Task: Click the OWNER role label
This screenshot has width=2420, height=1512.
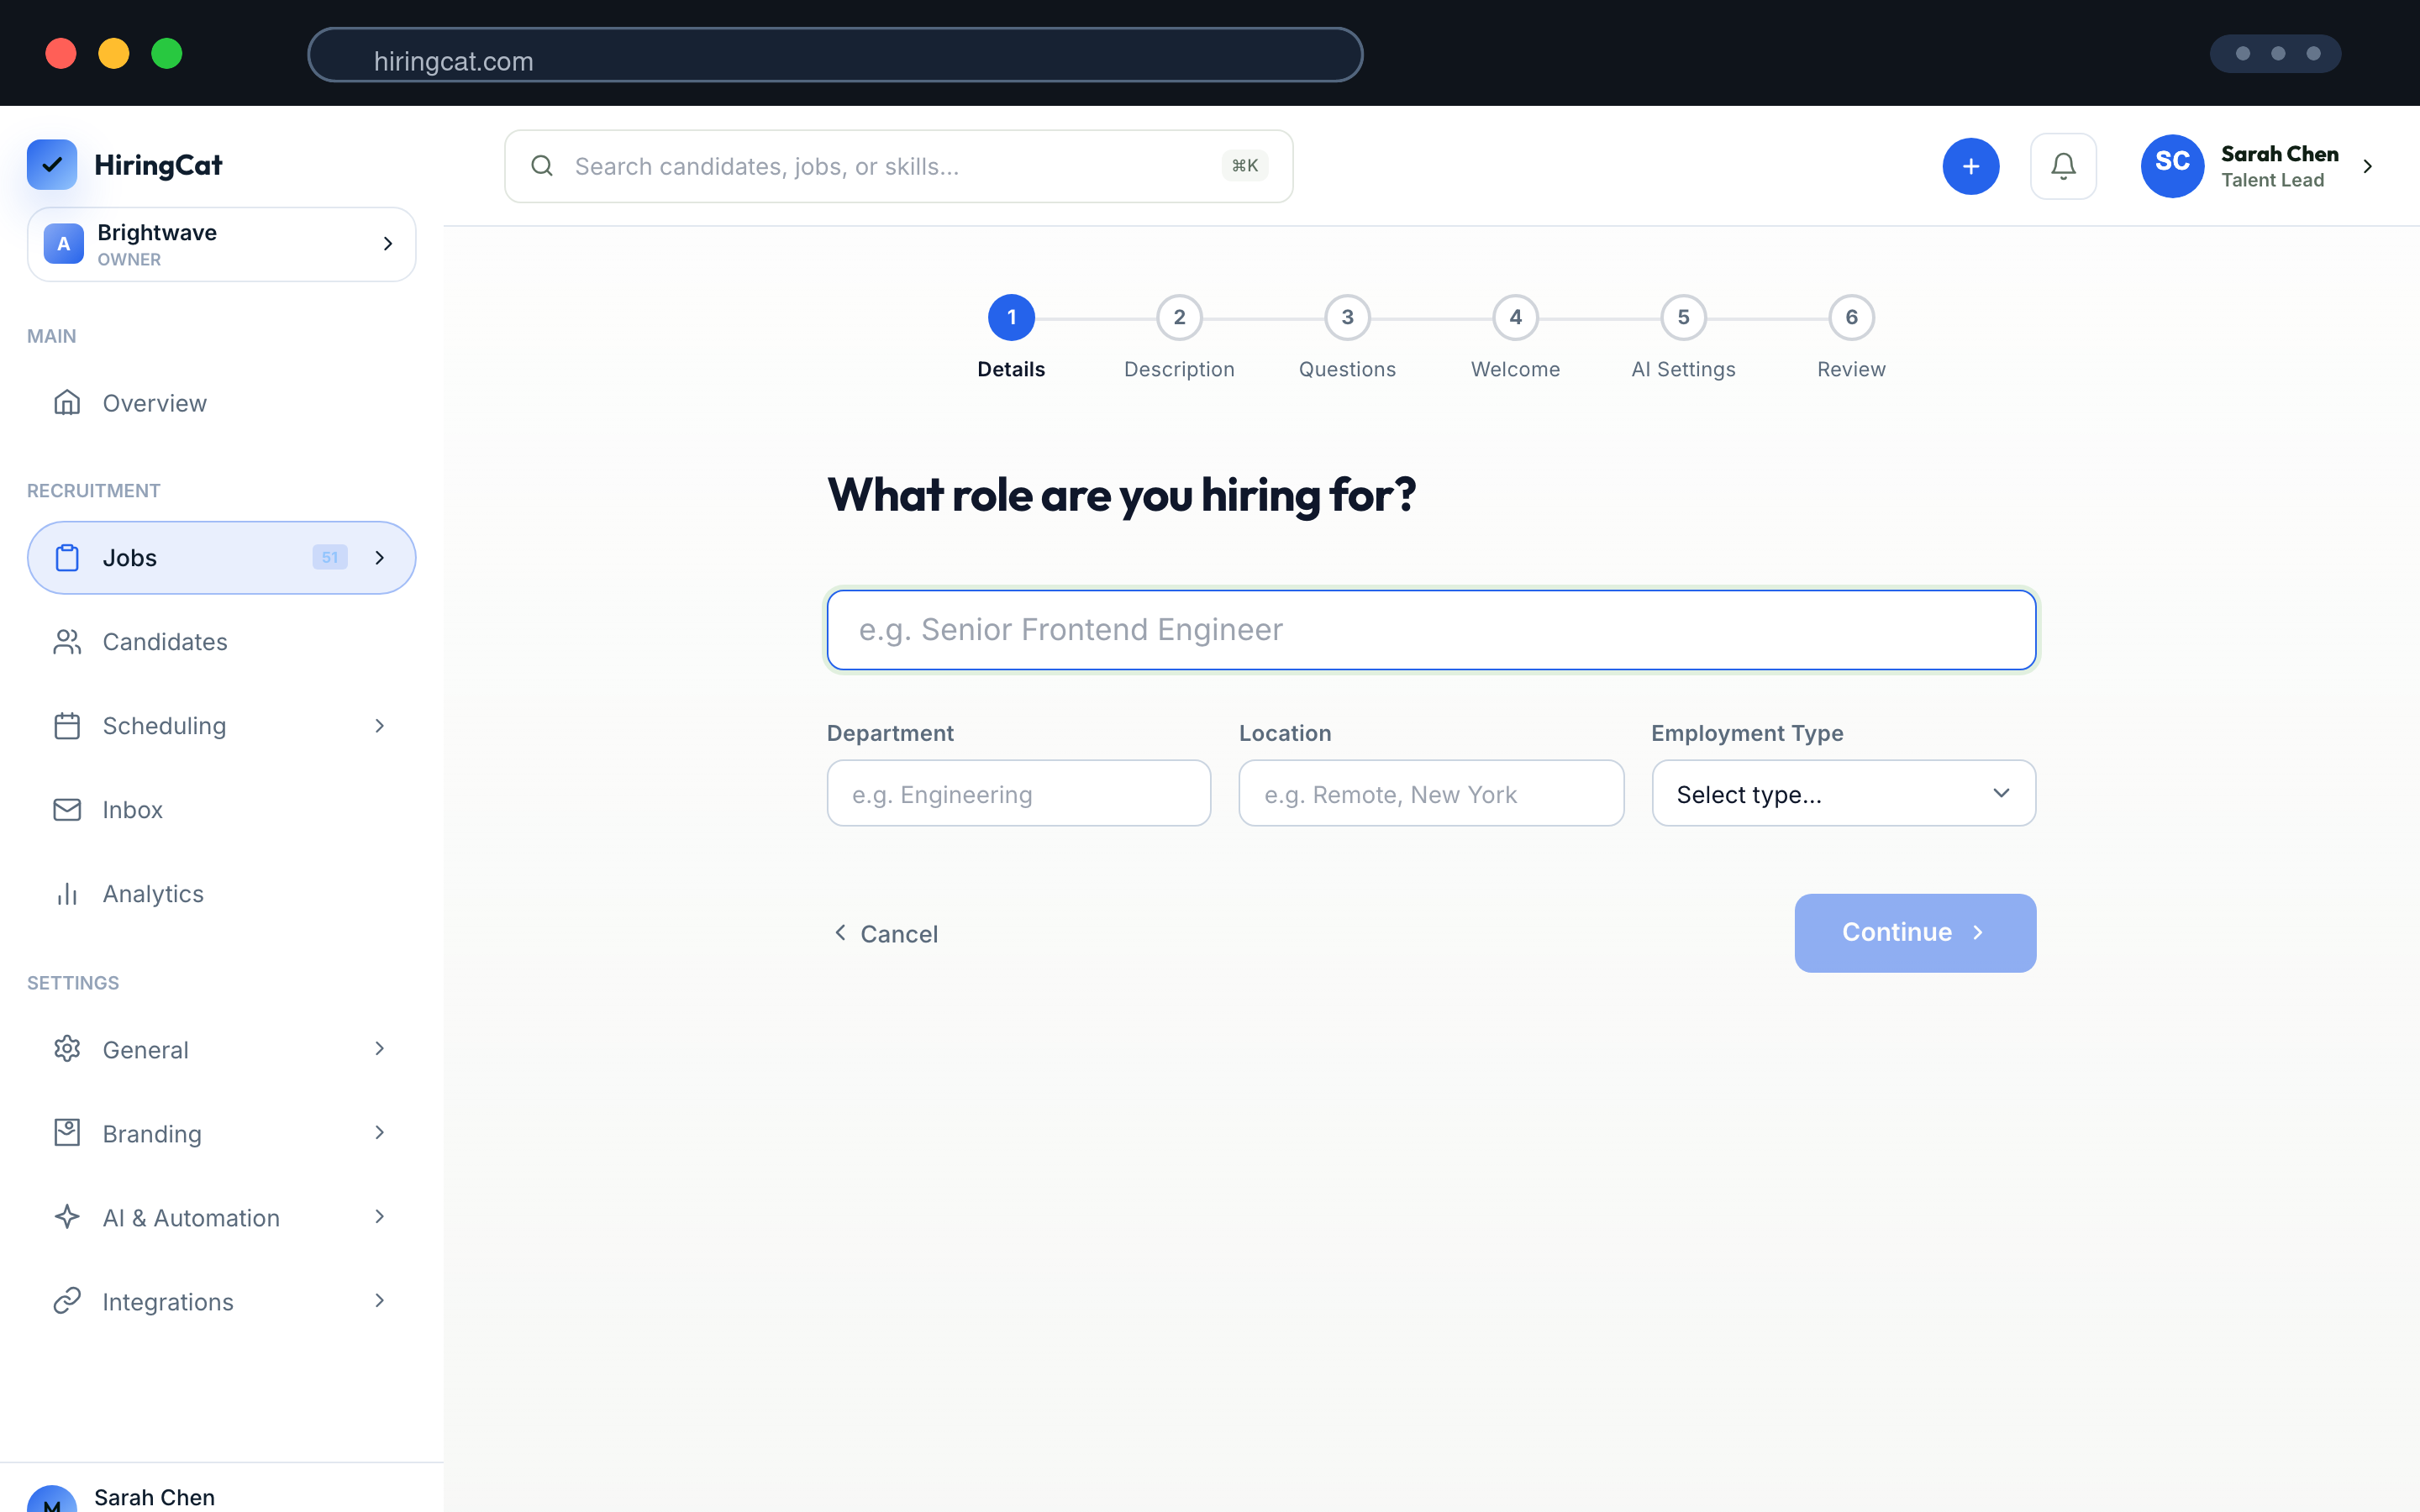Action: pos(129,260)
